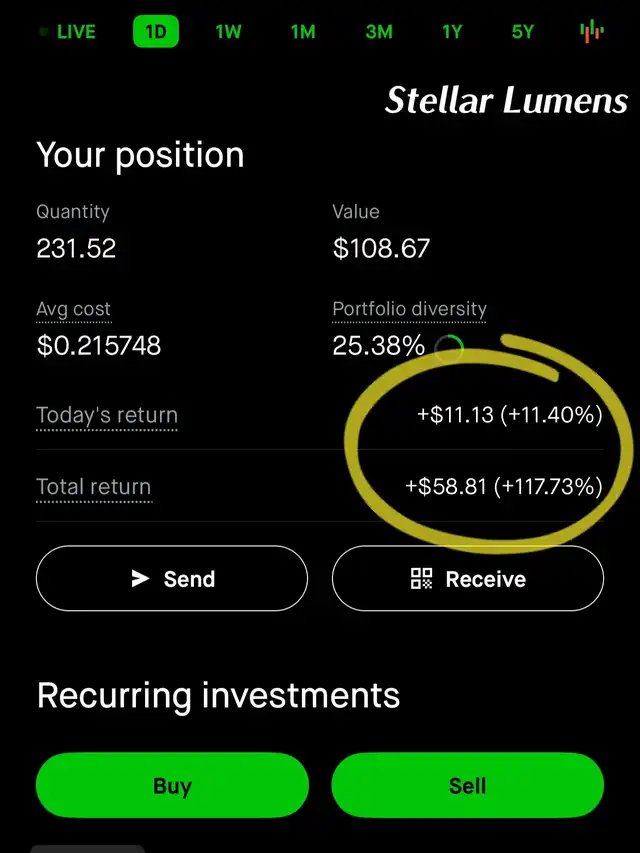Open the Send crypto button

pyautogui.click(x=172, y=578)
